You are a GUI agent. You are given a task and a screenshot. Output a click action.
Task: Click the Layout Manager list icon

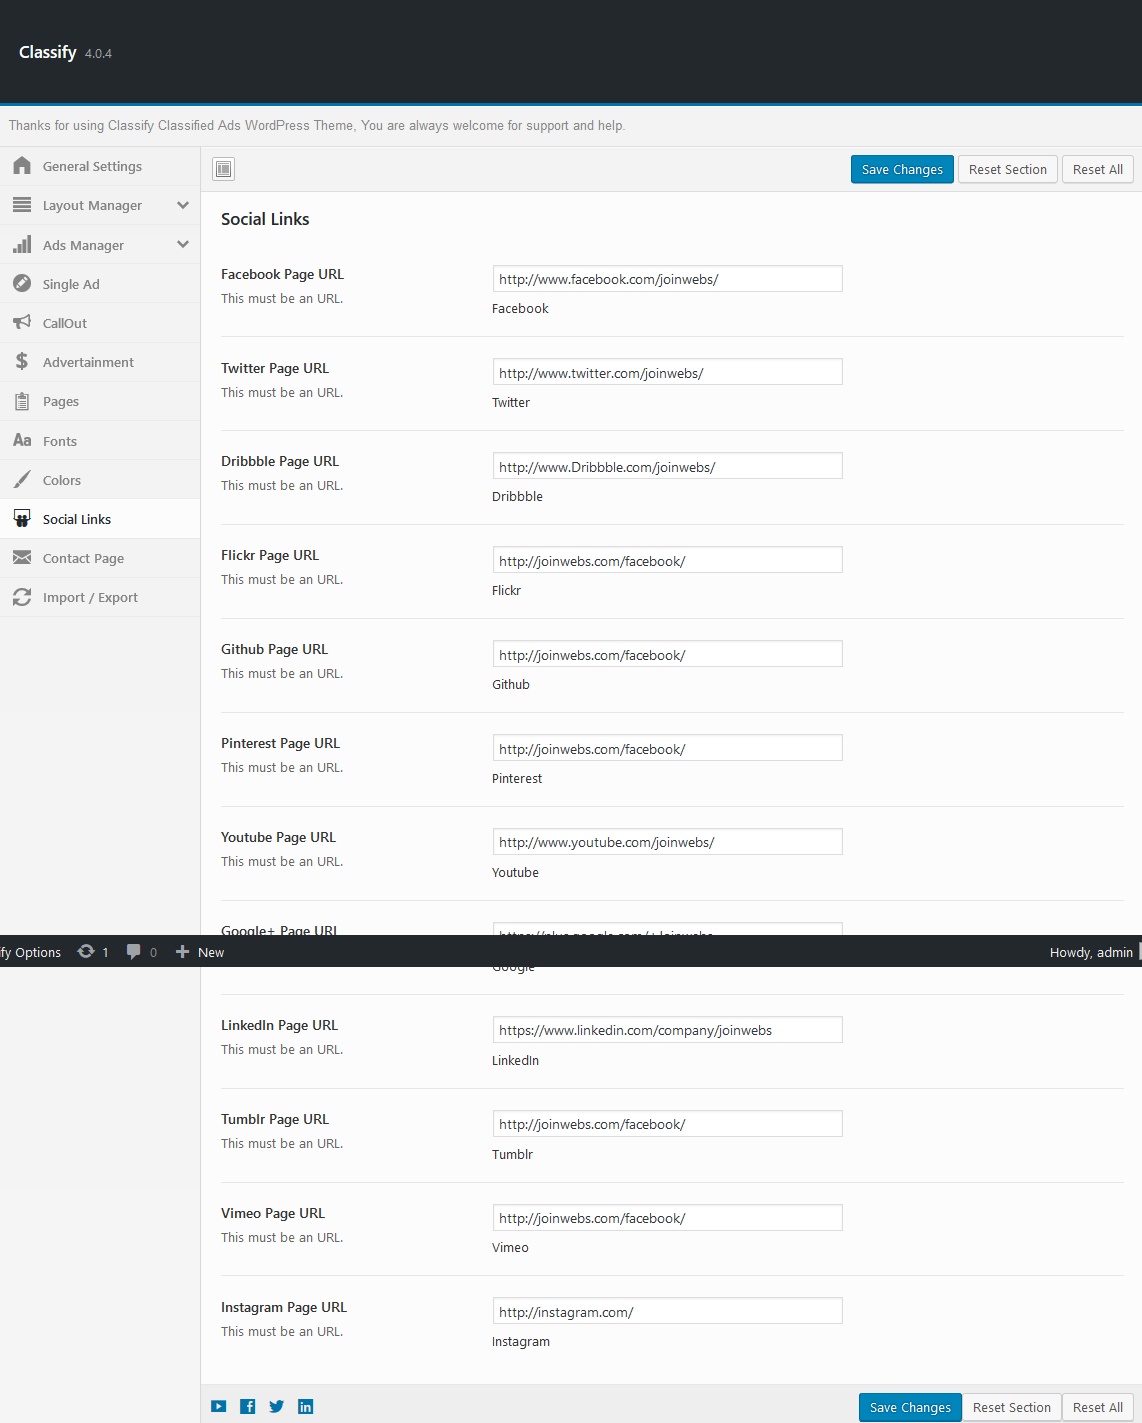pyautogui.click(x=22, y=205)
